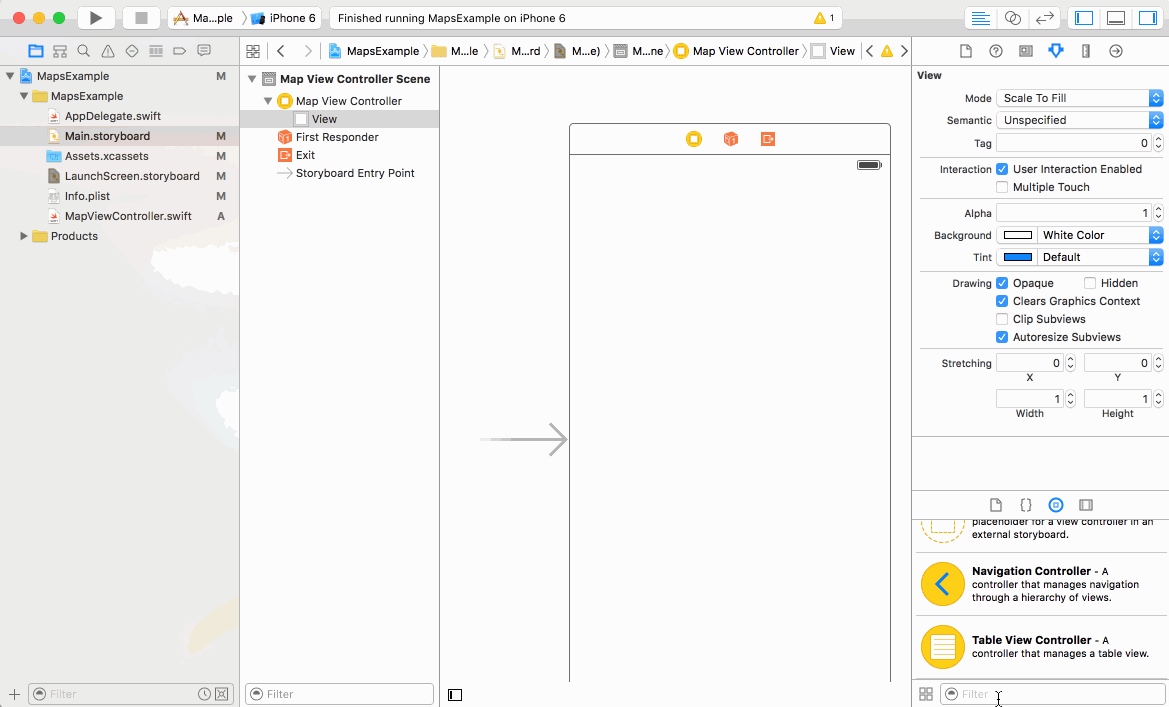Run the app with the Play button

[95, 18]
